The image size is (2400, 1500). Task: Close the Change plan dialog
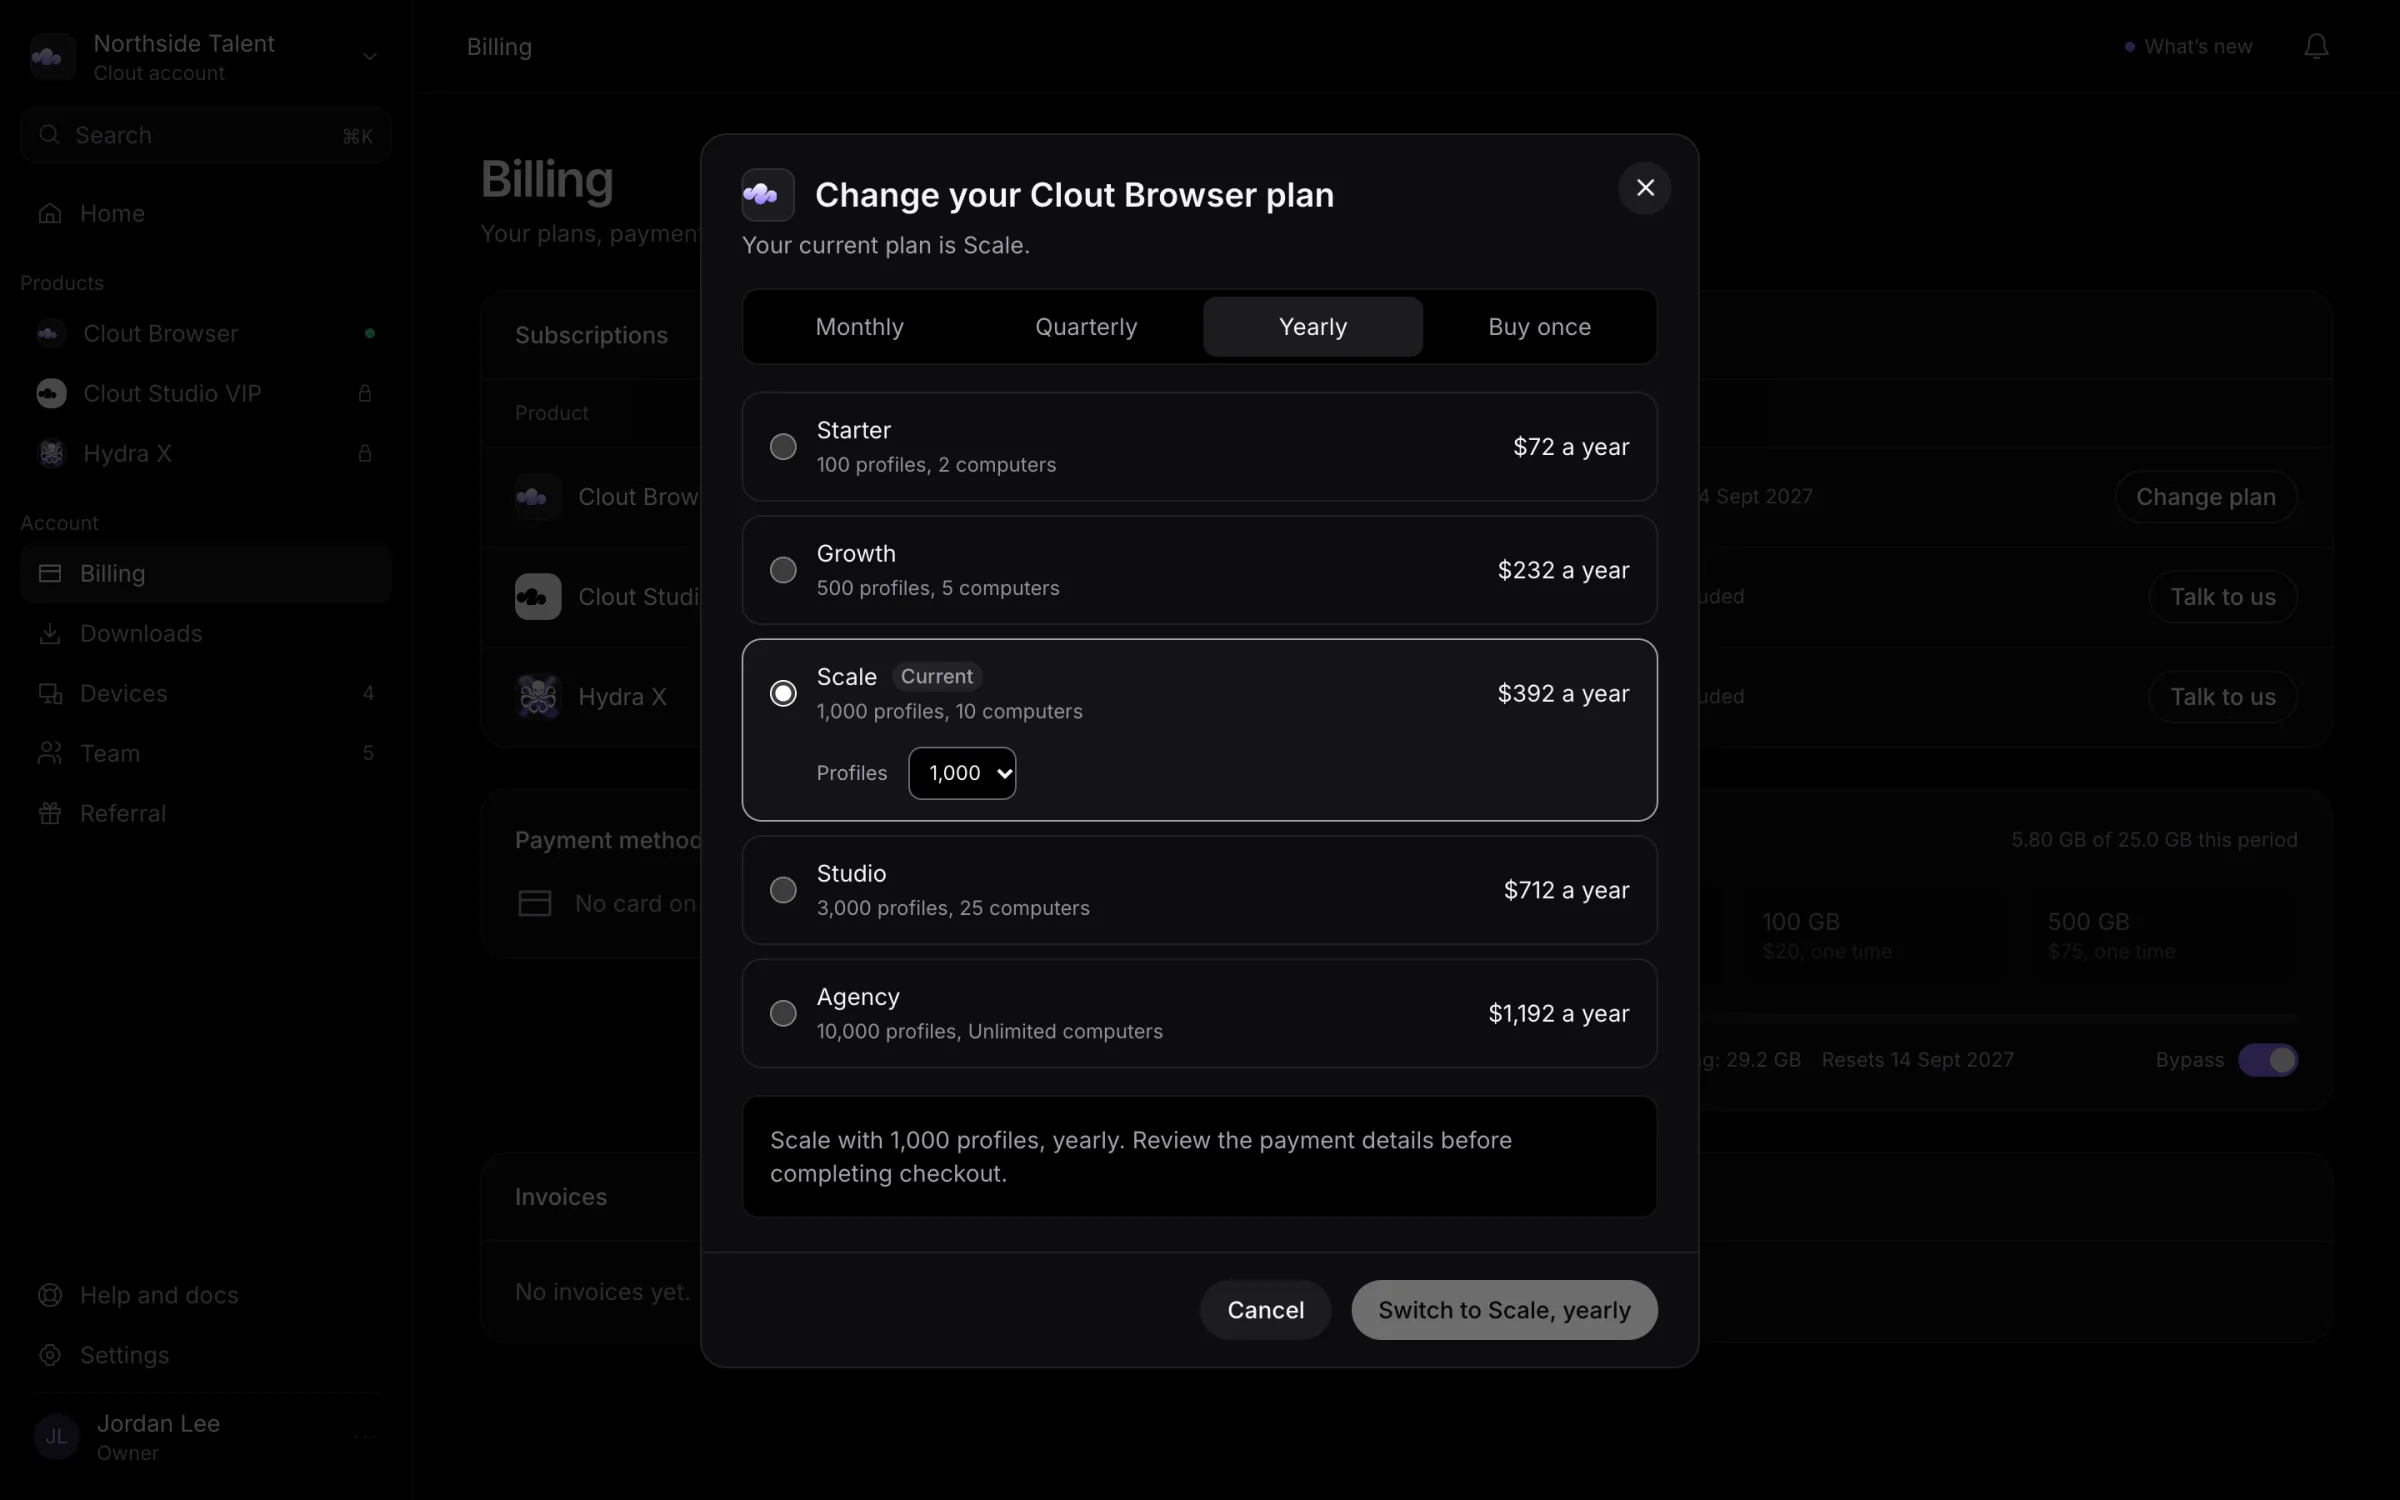pos(1645,188)
